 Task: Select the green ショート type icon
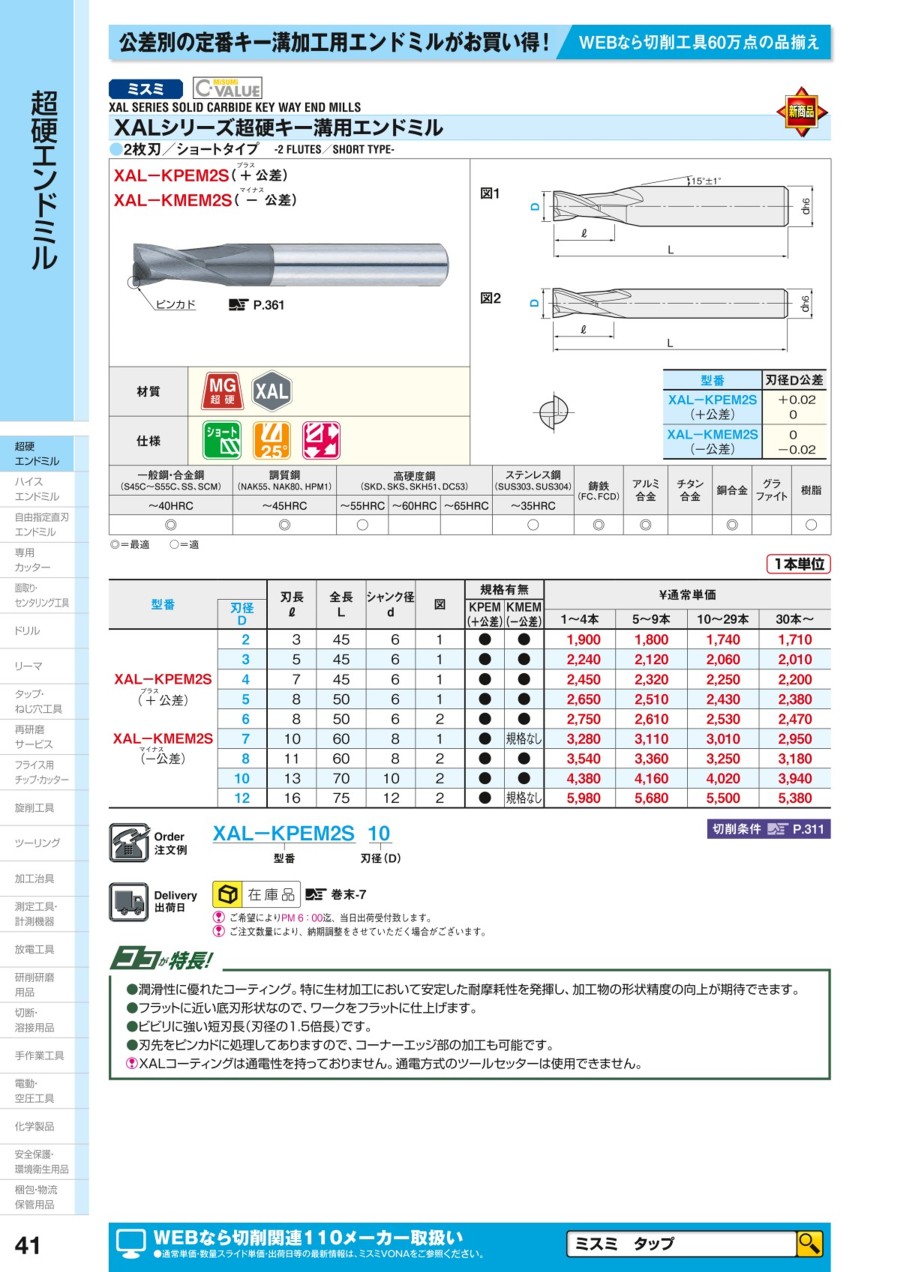(222, 440)
